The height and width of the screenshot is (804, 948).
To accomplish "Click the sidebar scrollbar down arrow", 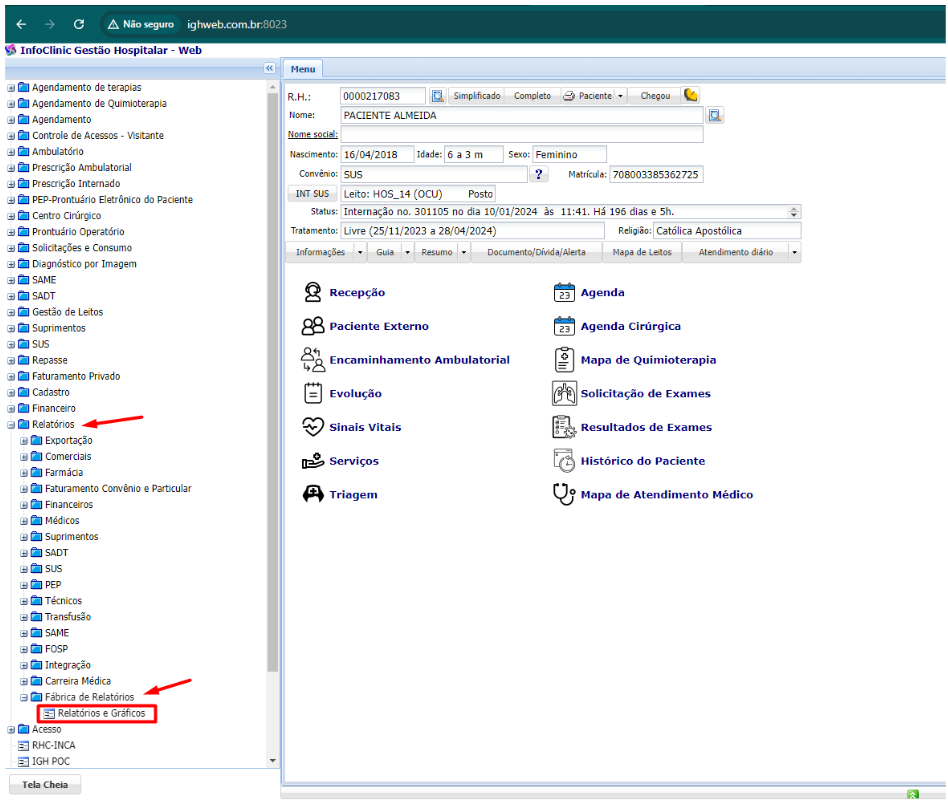I will (273, 760).
